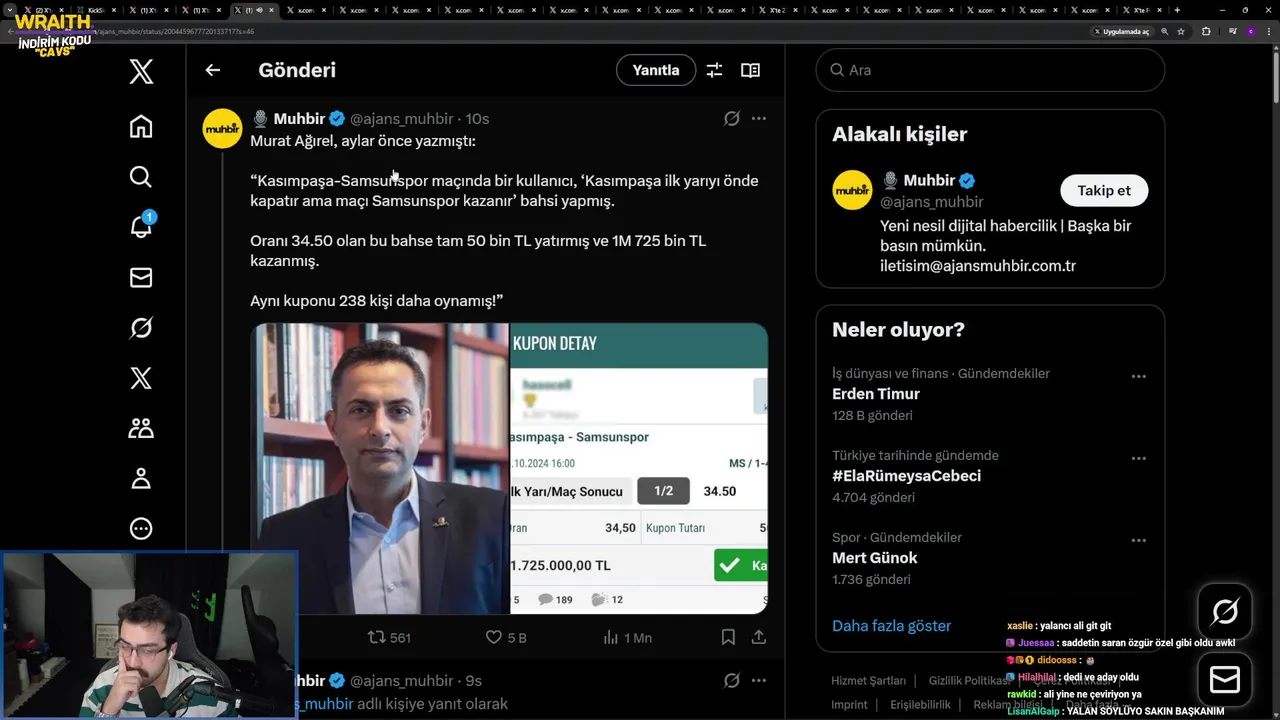Open more options menu on Muhbir post
The height and width of the screenshot is (720, 1280).
(759, 118)
